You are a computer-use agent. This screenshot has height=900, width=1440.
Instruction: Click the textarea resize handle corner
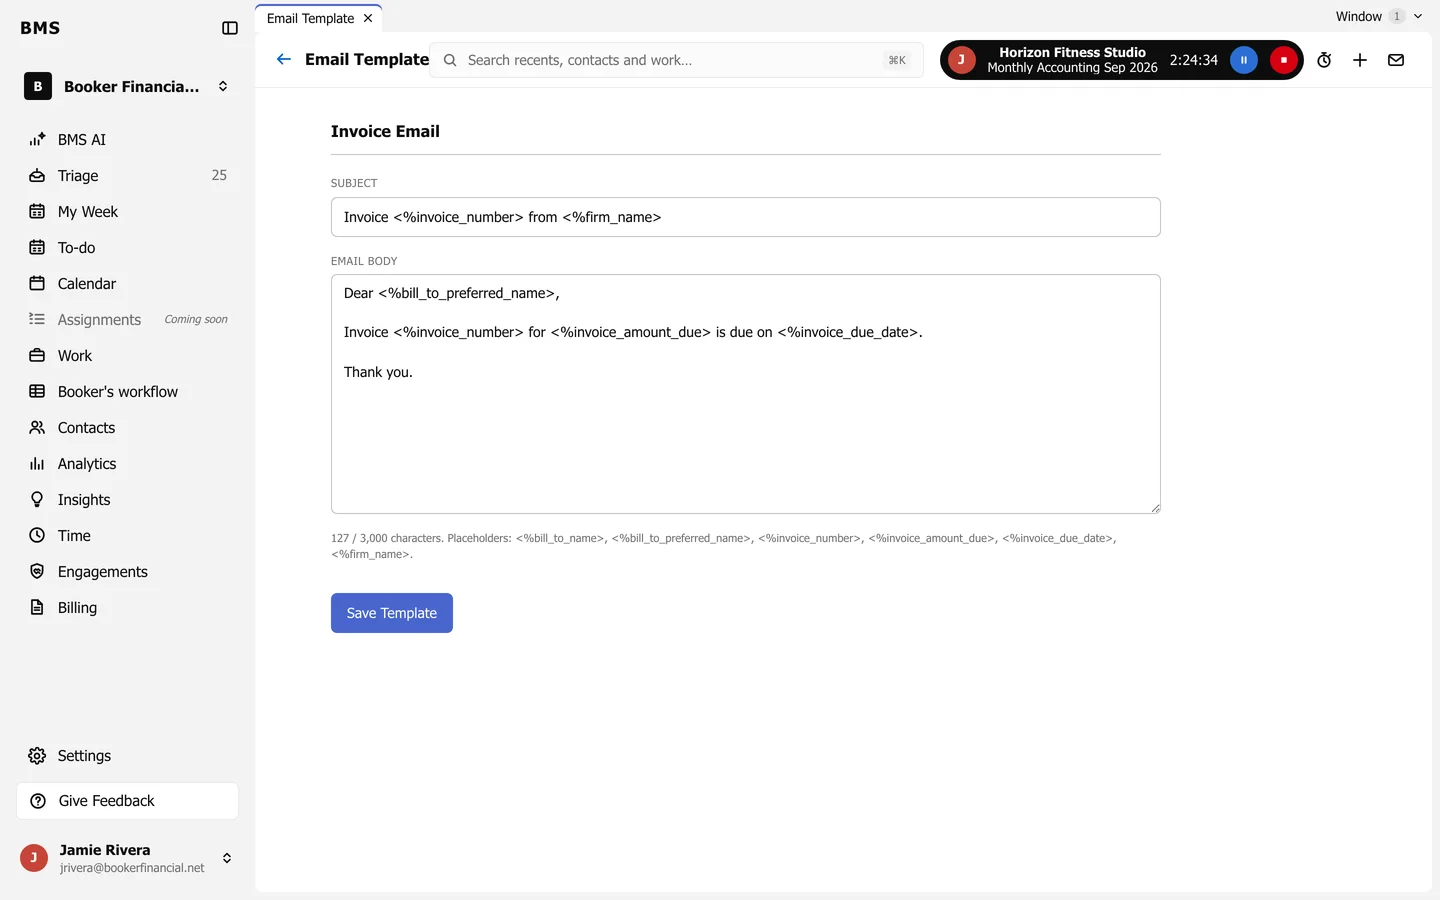1155,508
